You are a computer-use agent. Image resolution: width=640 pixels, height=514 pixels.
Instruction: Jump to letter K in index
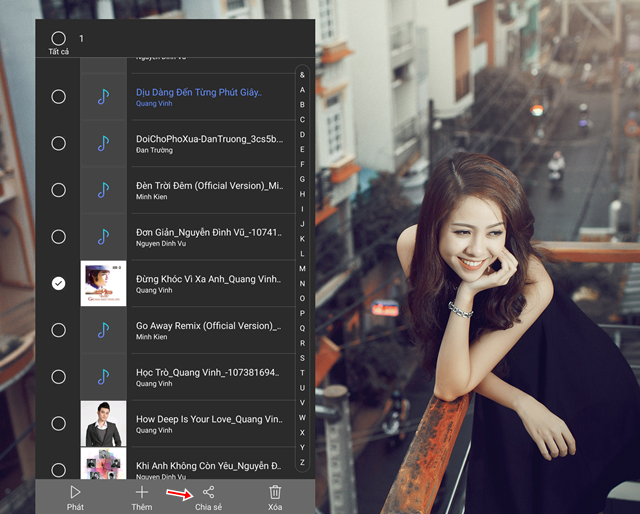[302, 239]
